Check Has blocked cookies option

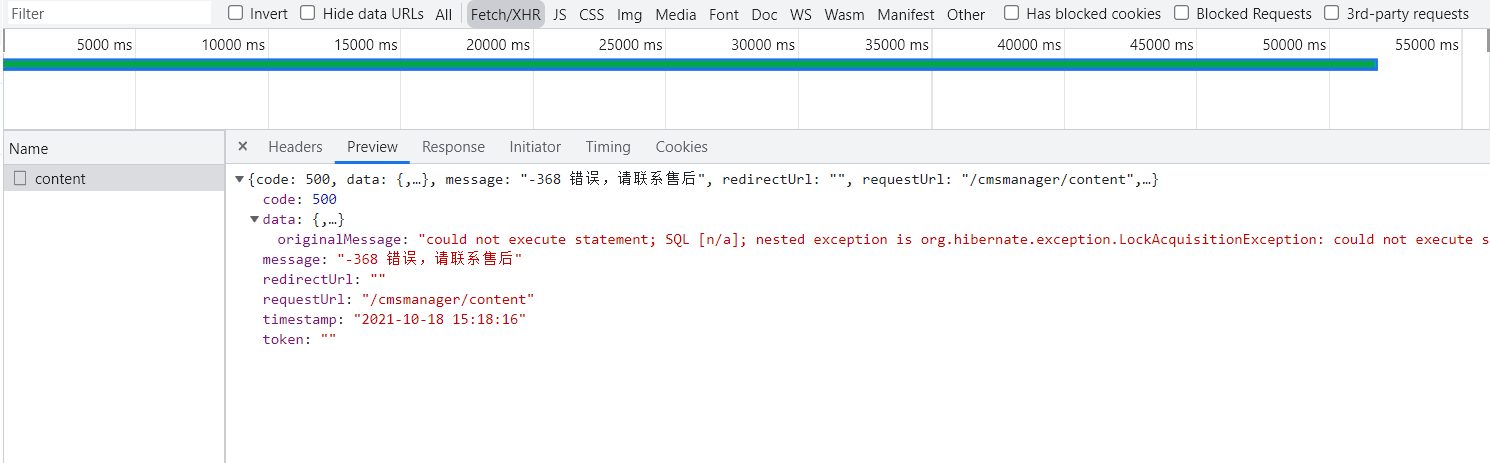(x=1012, y=13)
